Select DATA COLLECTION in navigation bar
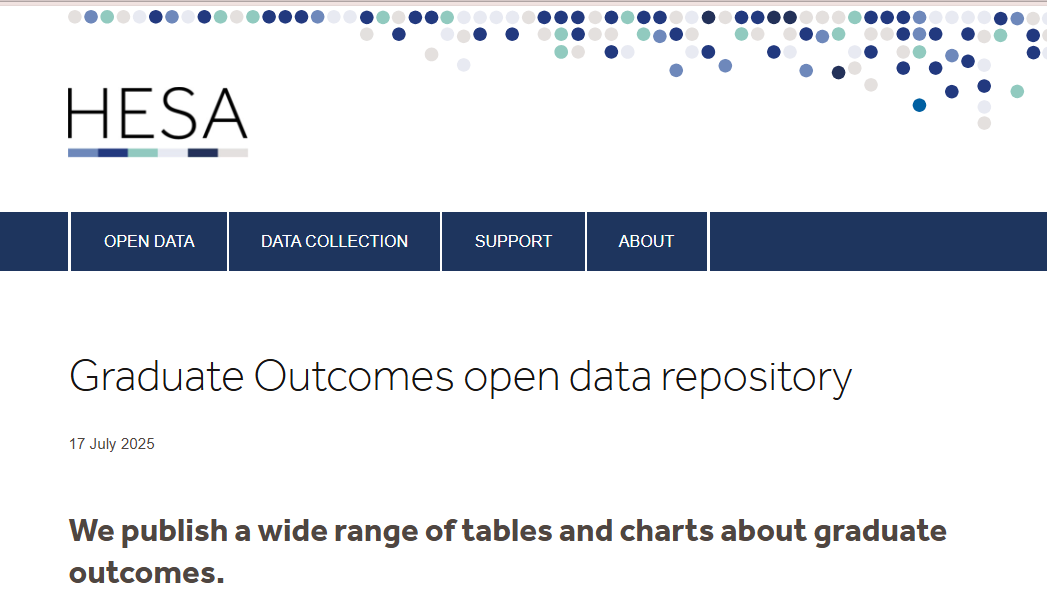Image resolution: width=1047 pixels, height=610 pixels. tap(335, 242)
